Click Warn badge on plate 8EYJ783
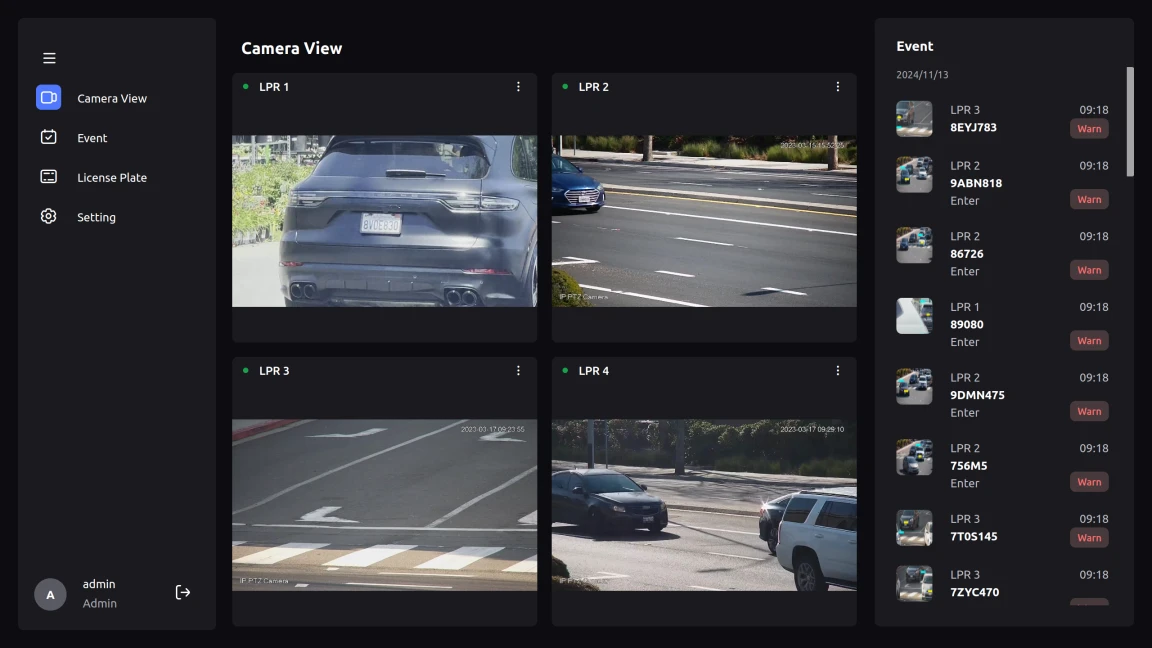This screenshot has width=1152, height=648. click(1089, 129)
